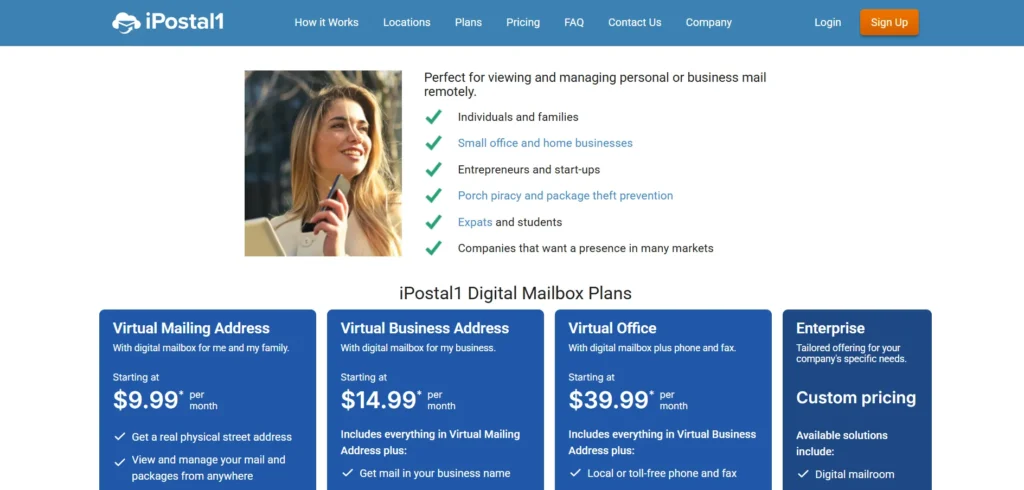1024x490 pixels.
Task: Follow Porch piracy and package theft prevention link
Action: click(566, 195)
